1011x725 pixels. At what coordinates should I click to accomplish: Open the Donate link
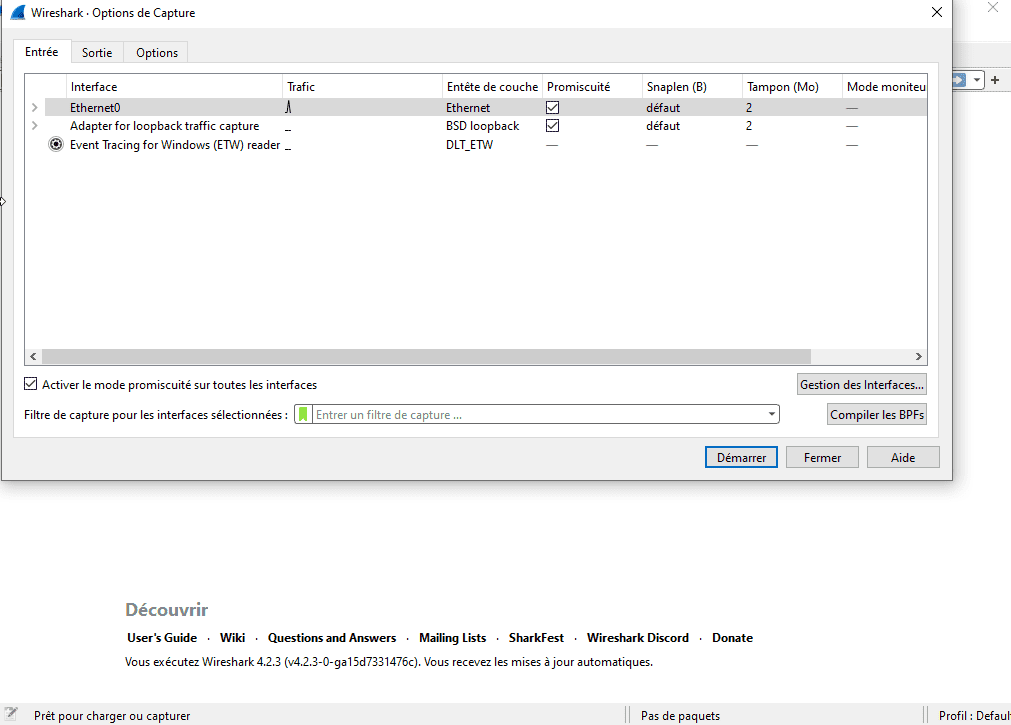tap(732, 637)
